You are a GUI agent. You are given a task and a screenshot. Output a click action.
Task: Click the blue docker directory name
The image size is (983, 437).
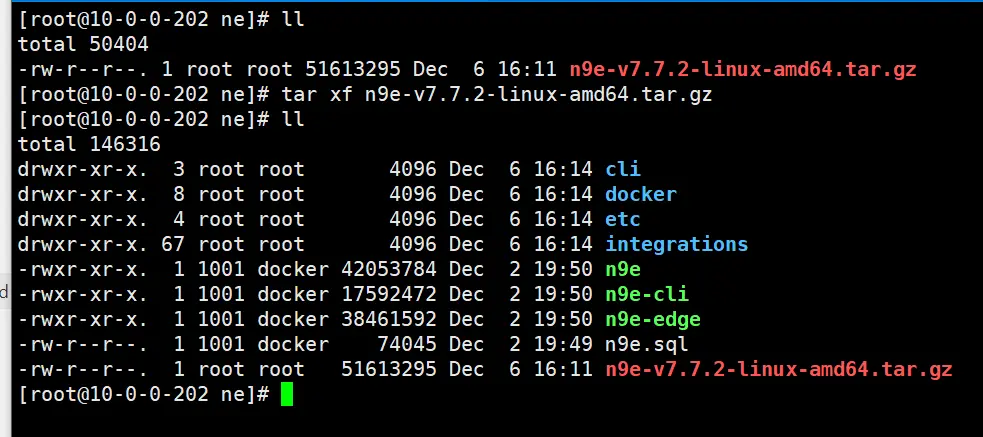[640, 194]
